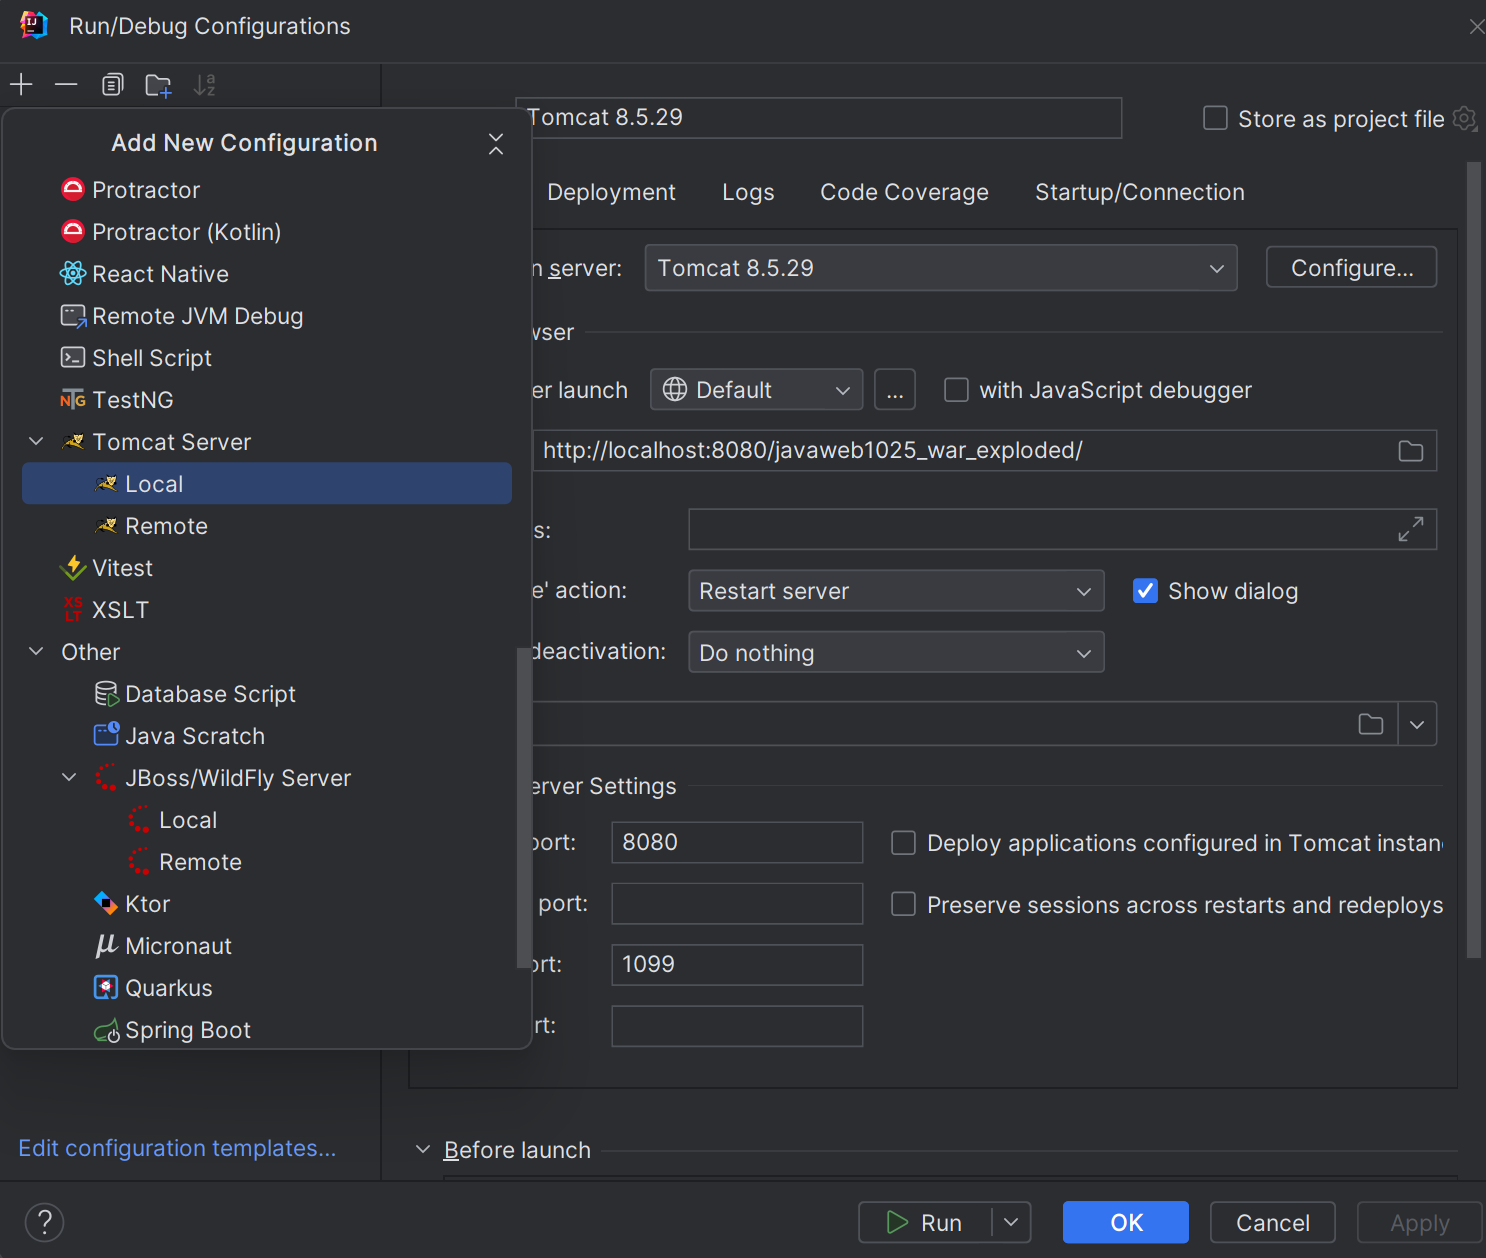Enable Store as project file checkbox
The image size is (1486, 1258).
coord(1215,118)
